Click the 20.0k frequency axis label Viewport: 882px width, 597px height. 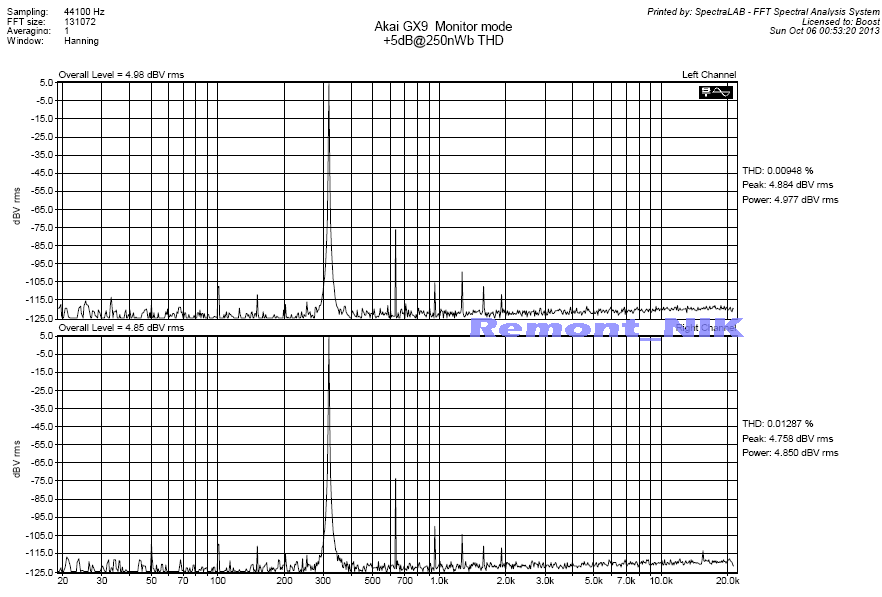(x=727, y=581)
